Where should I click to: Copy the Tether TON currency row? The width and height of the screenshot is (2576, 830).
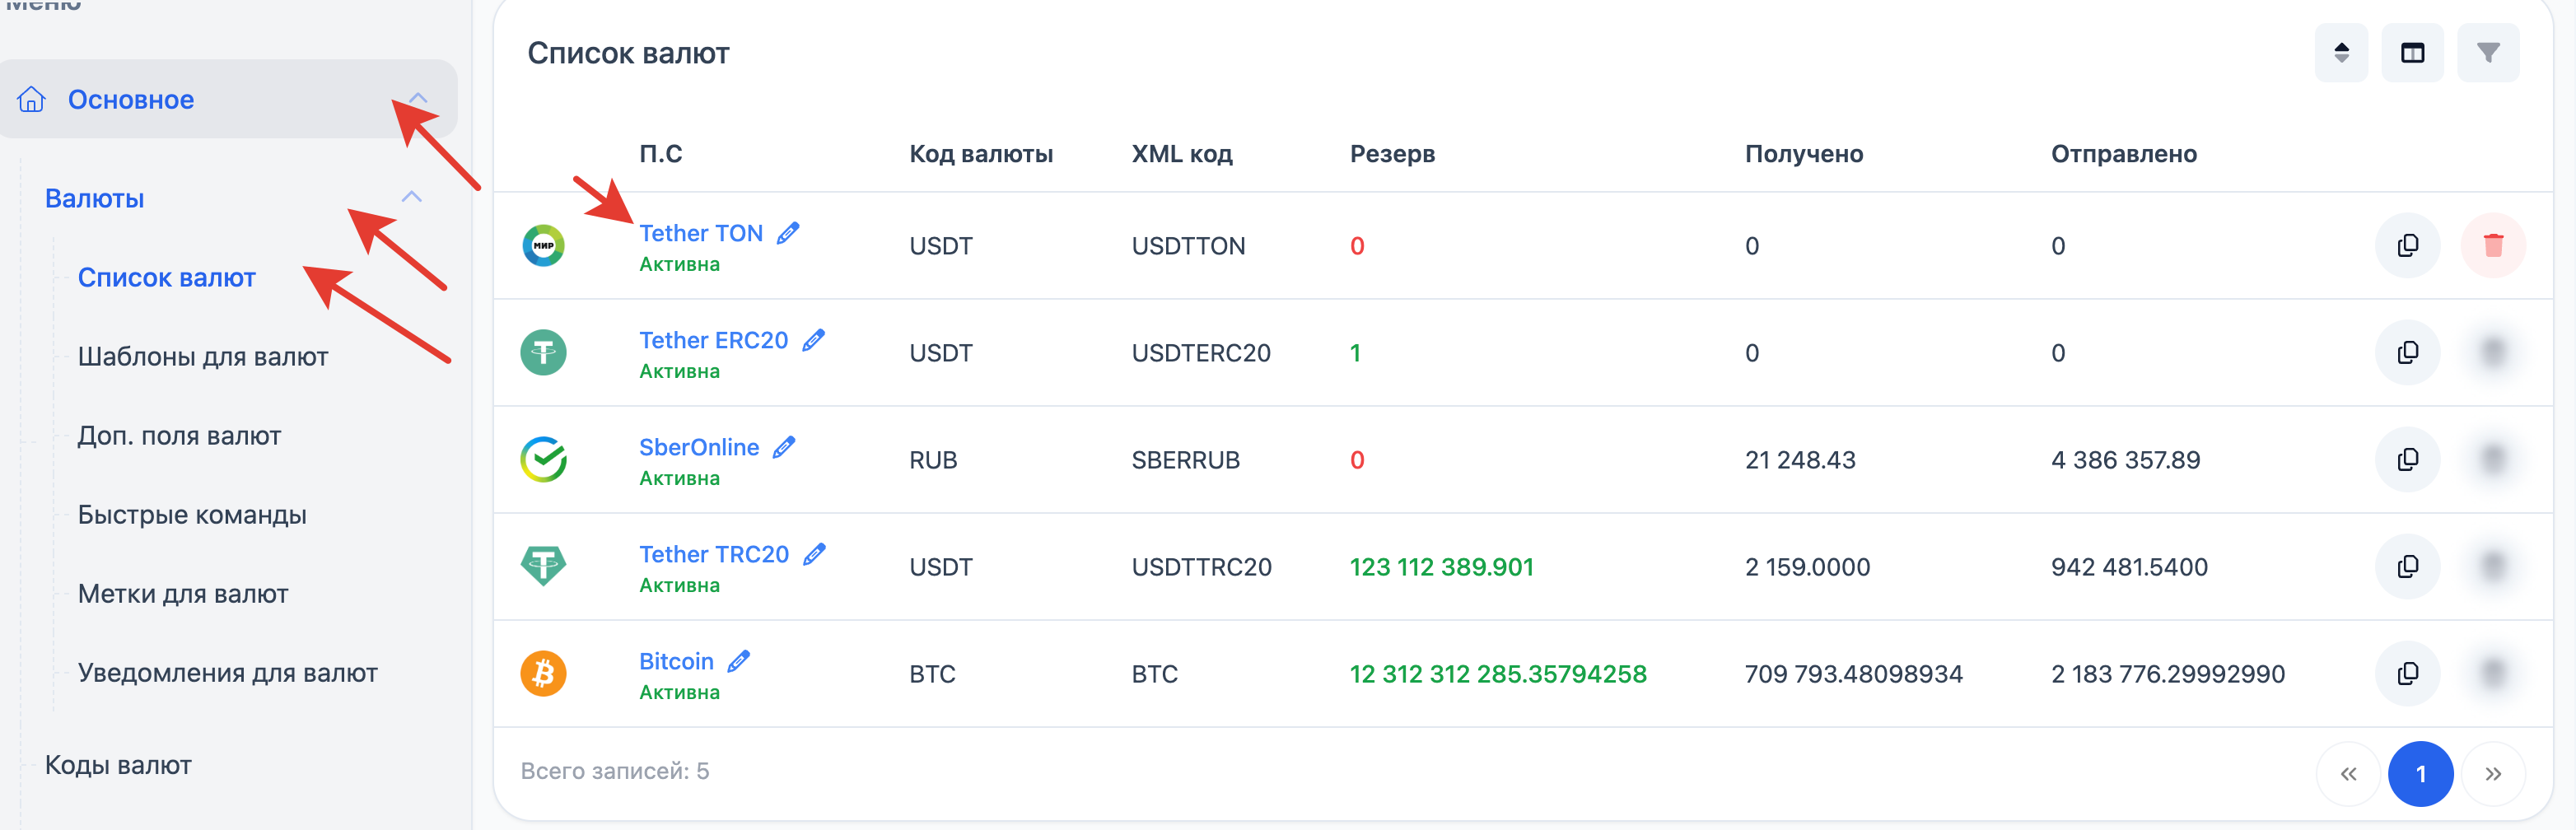coord(2407,246)
